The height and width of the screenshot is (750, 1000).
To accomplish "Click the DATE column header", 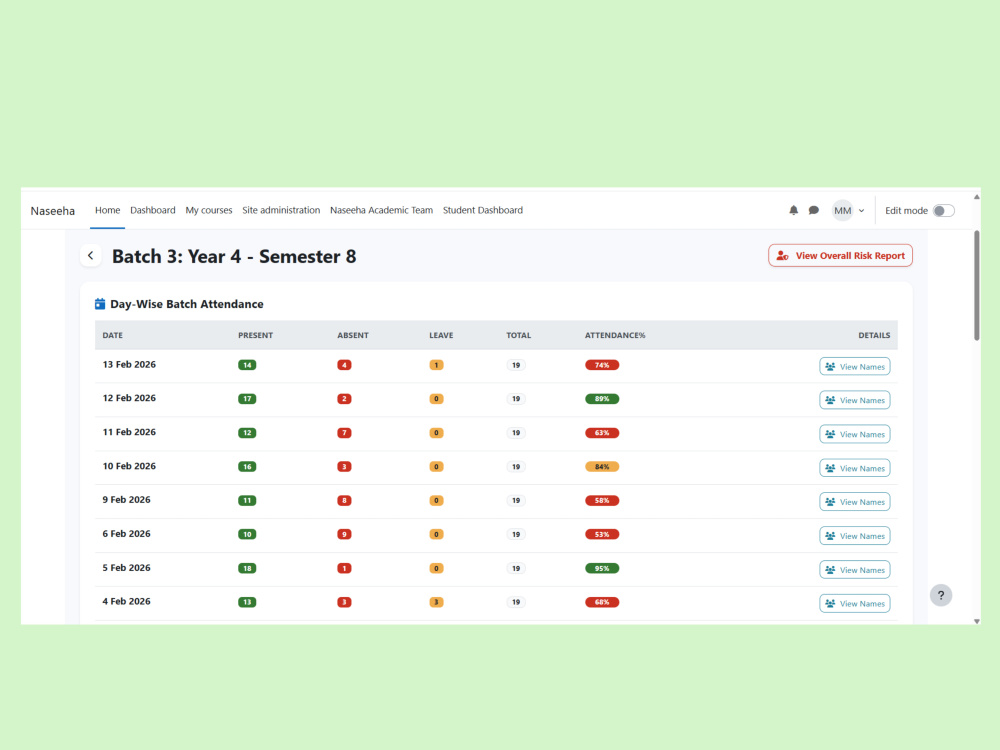I will (x=112, y=335).
